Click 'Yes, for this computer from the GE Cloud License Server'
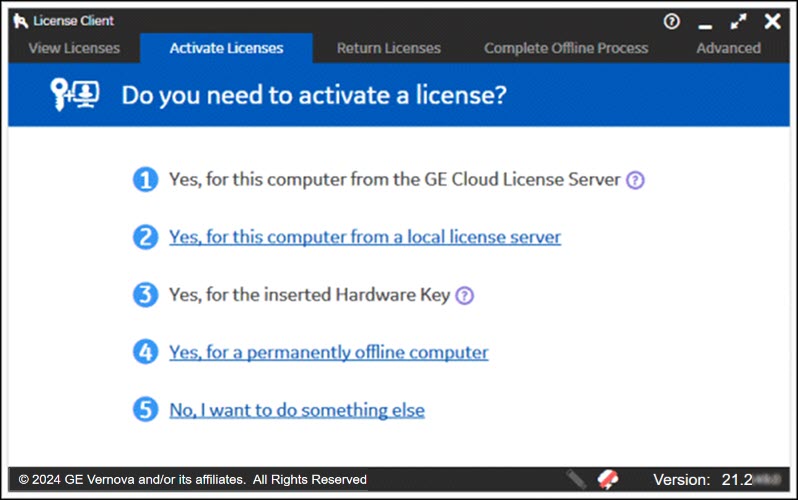Image resolution: width=798 pixels, height=500 pixels. (x=394, y=179)
